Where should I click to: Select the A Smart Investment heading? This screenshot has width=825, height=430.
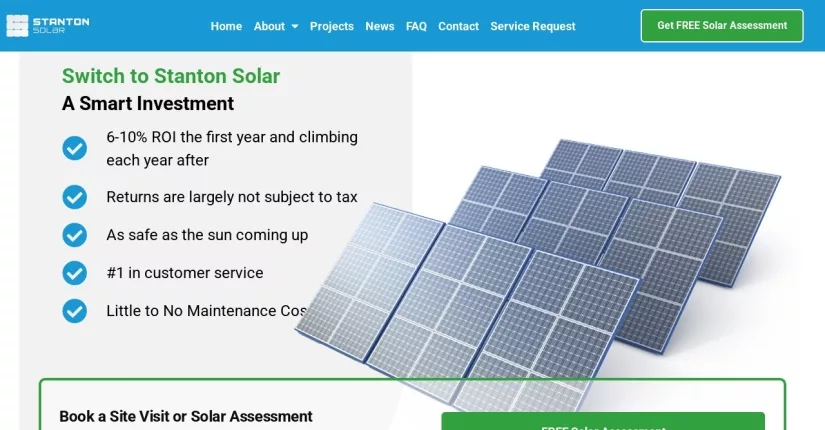(x=148, y=103)
